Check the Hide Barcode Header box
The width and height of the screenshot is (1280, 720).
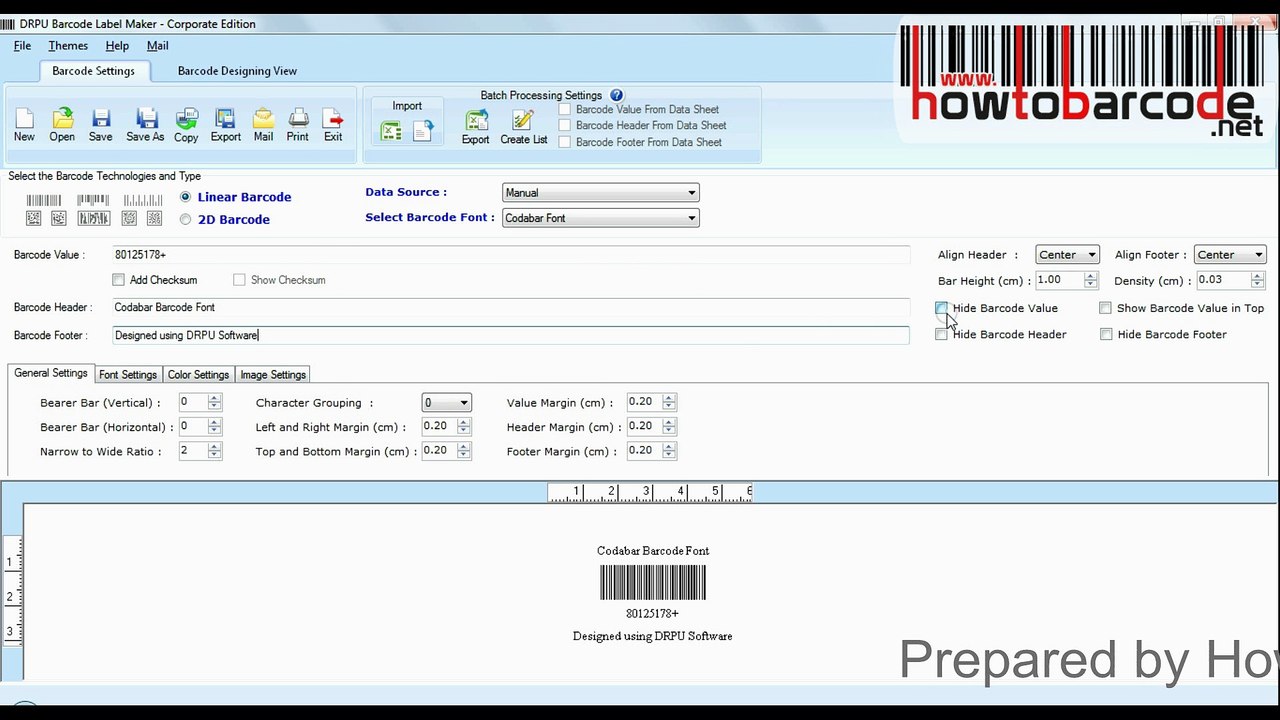[x=941, y=334]
